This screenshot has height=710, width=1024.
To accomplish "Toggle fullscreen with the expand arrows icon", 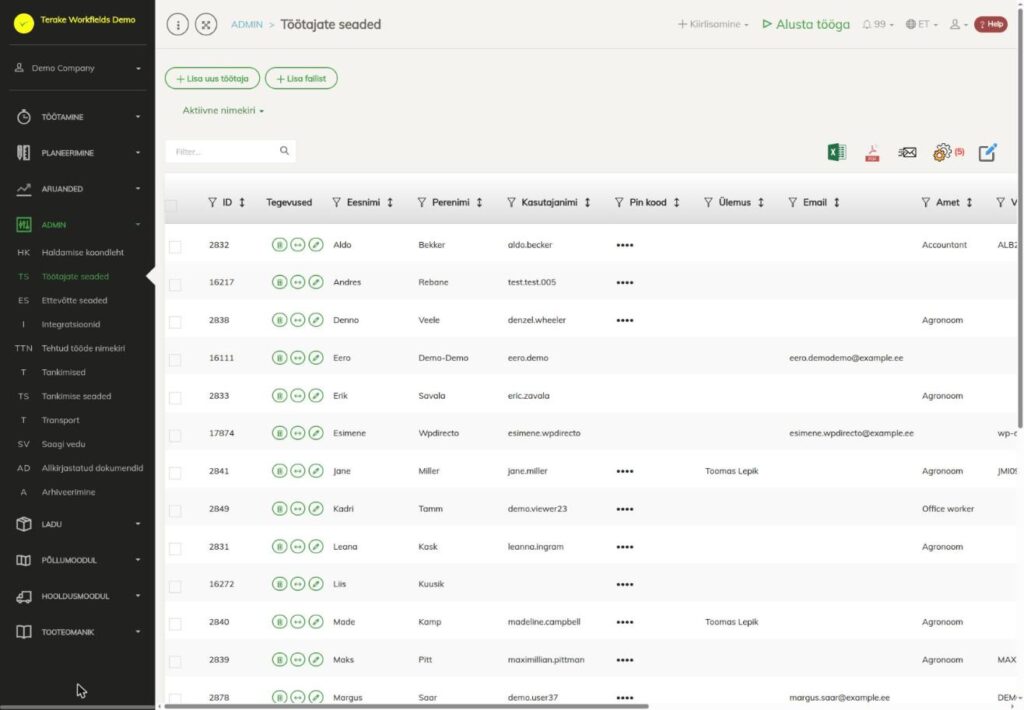I will 206,25.
